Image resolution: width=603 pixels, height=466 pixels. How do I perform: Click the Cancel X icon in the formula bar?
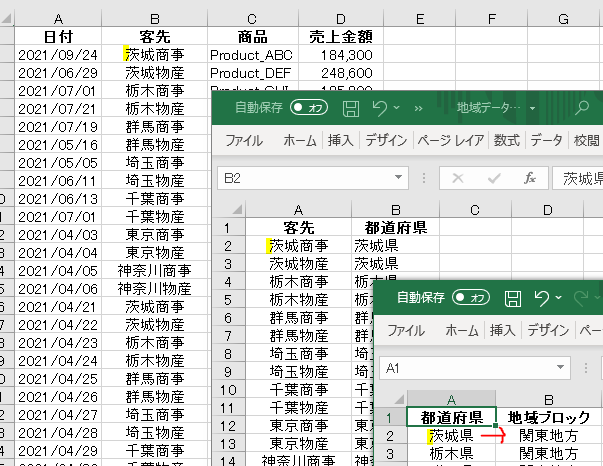click(x=458, y=178)
